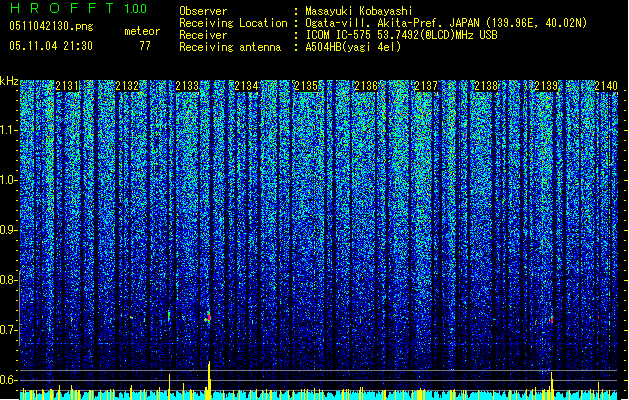Click the 2139 time marker
The height and width of the screenshot is (400, 629).
546,86
